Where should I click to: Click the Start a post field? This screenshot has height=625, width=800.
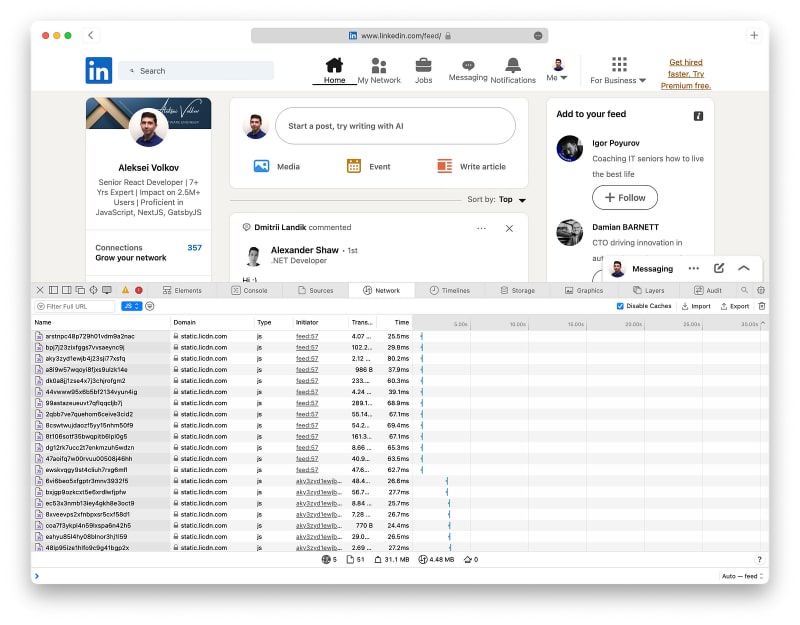click(395, 126)
